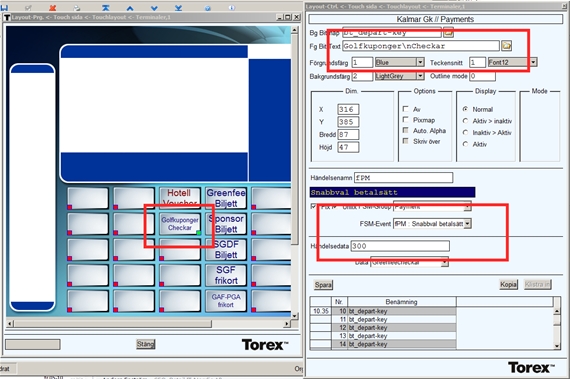Image resolution: width=570 pixels, height=379 pixels.
Task: Open the LightGrey background color dropdown
Action: pos(420,76)
